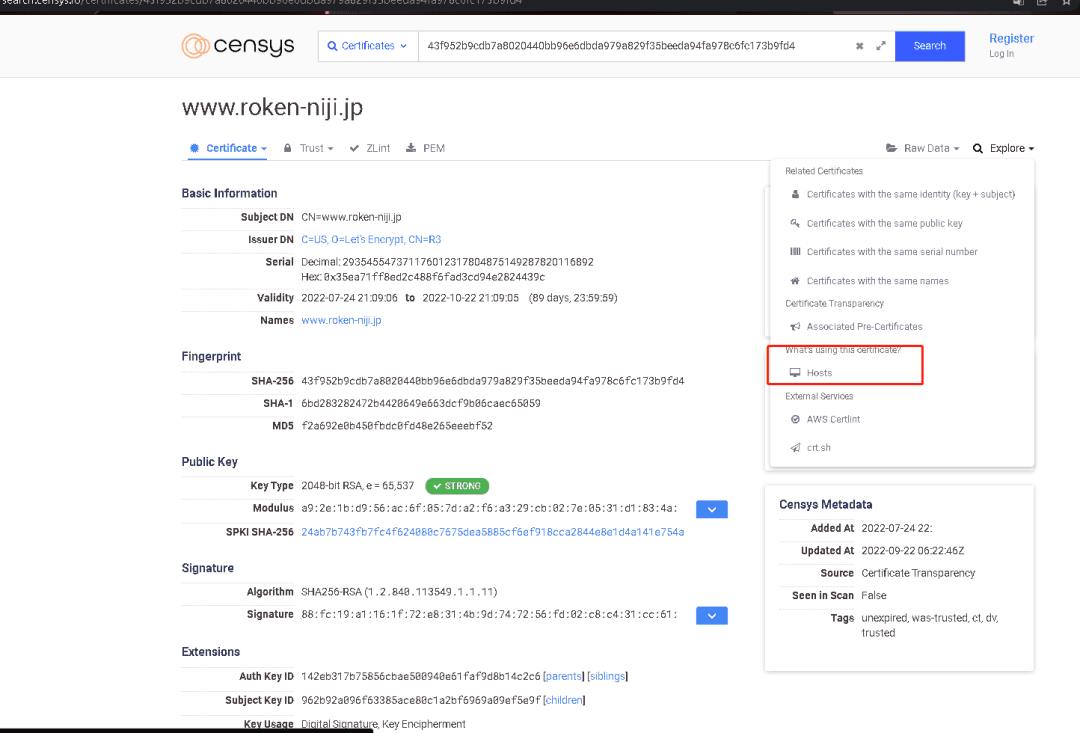Expand the Modulus value chevron
The width and height of the screenshot is (1080, 733).
[712, 509]
